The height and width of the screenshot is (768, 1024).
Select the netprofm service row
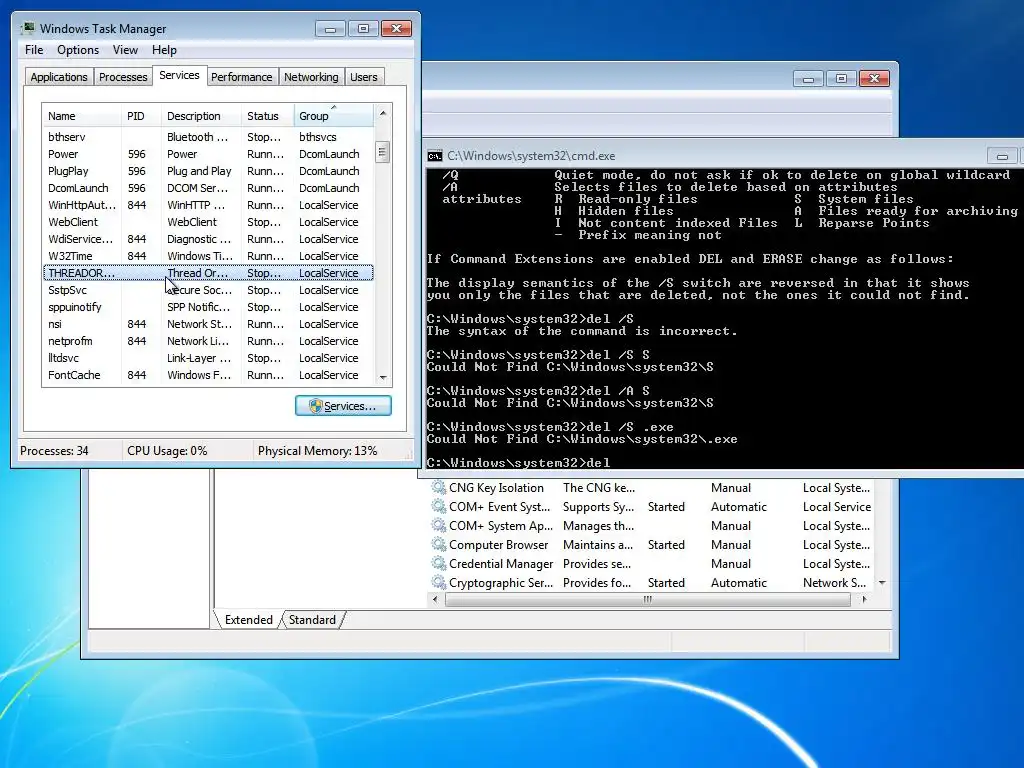pyautogui.click(x=208, y=341)
